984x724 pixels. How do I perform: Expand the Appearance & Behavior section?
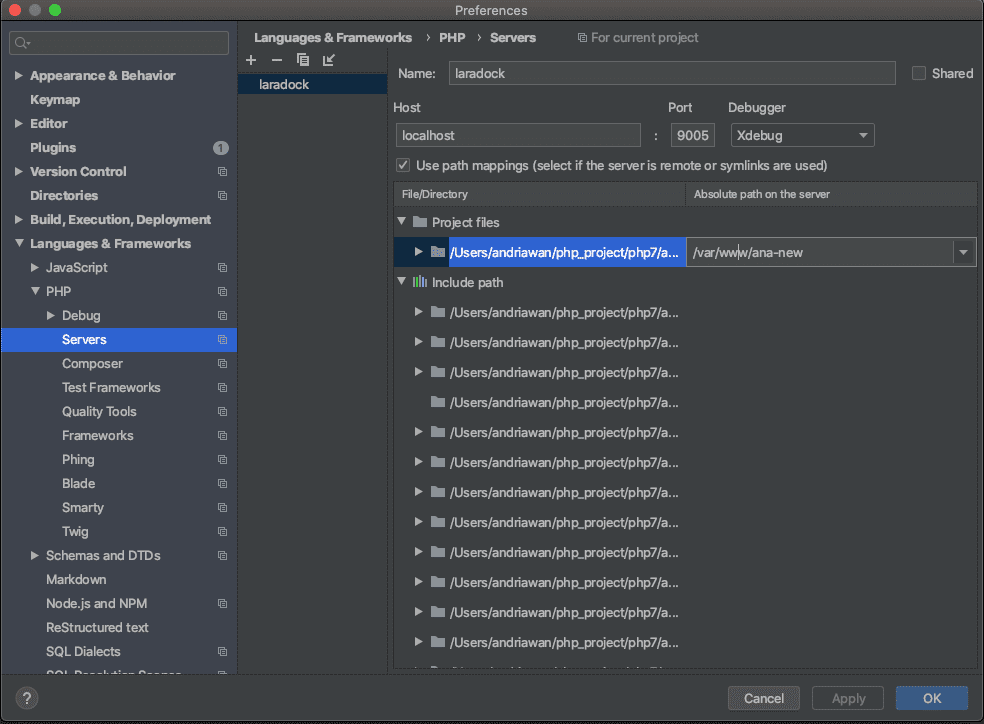19,76
